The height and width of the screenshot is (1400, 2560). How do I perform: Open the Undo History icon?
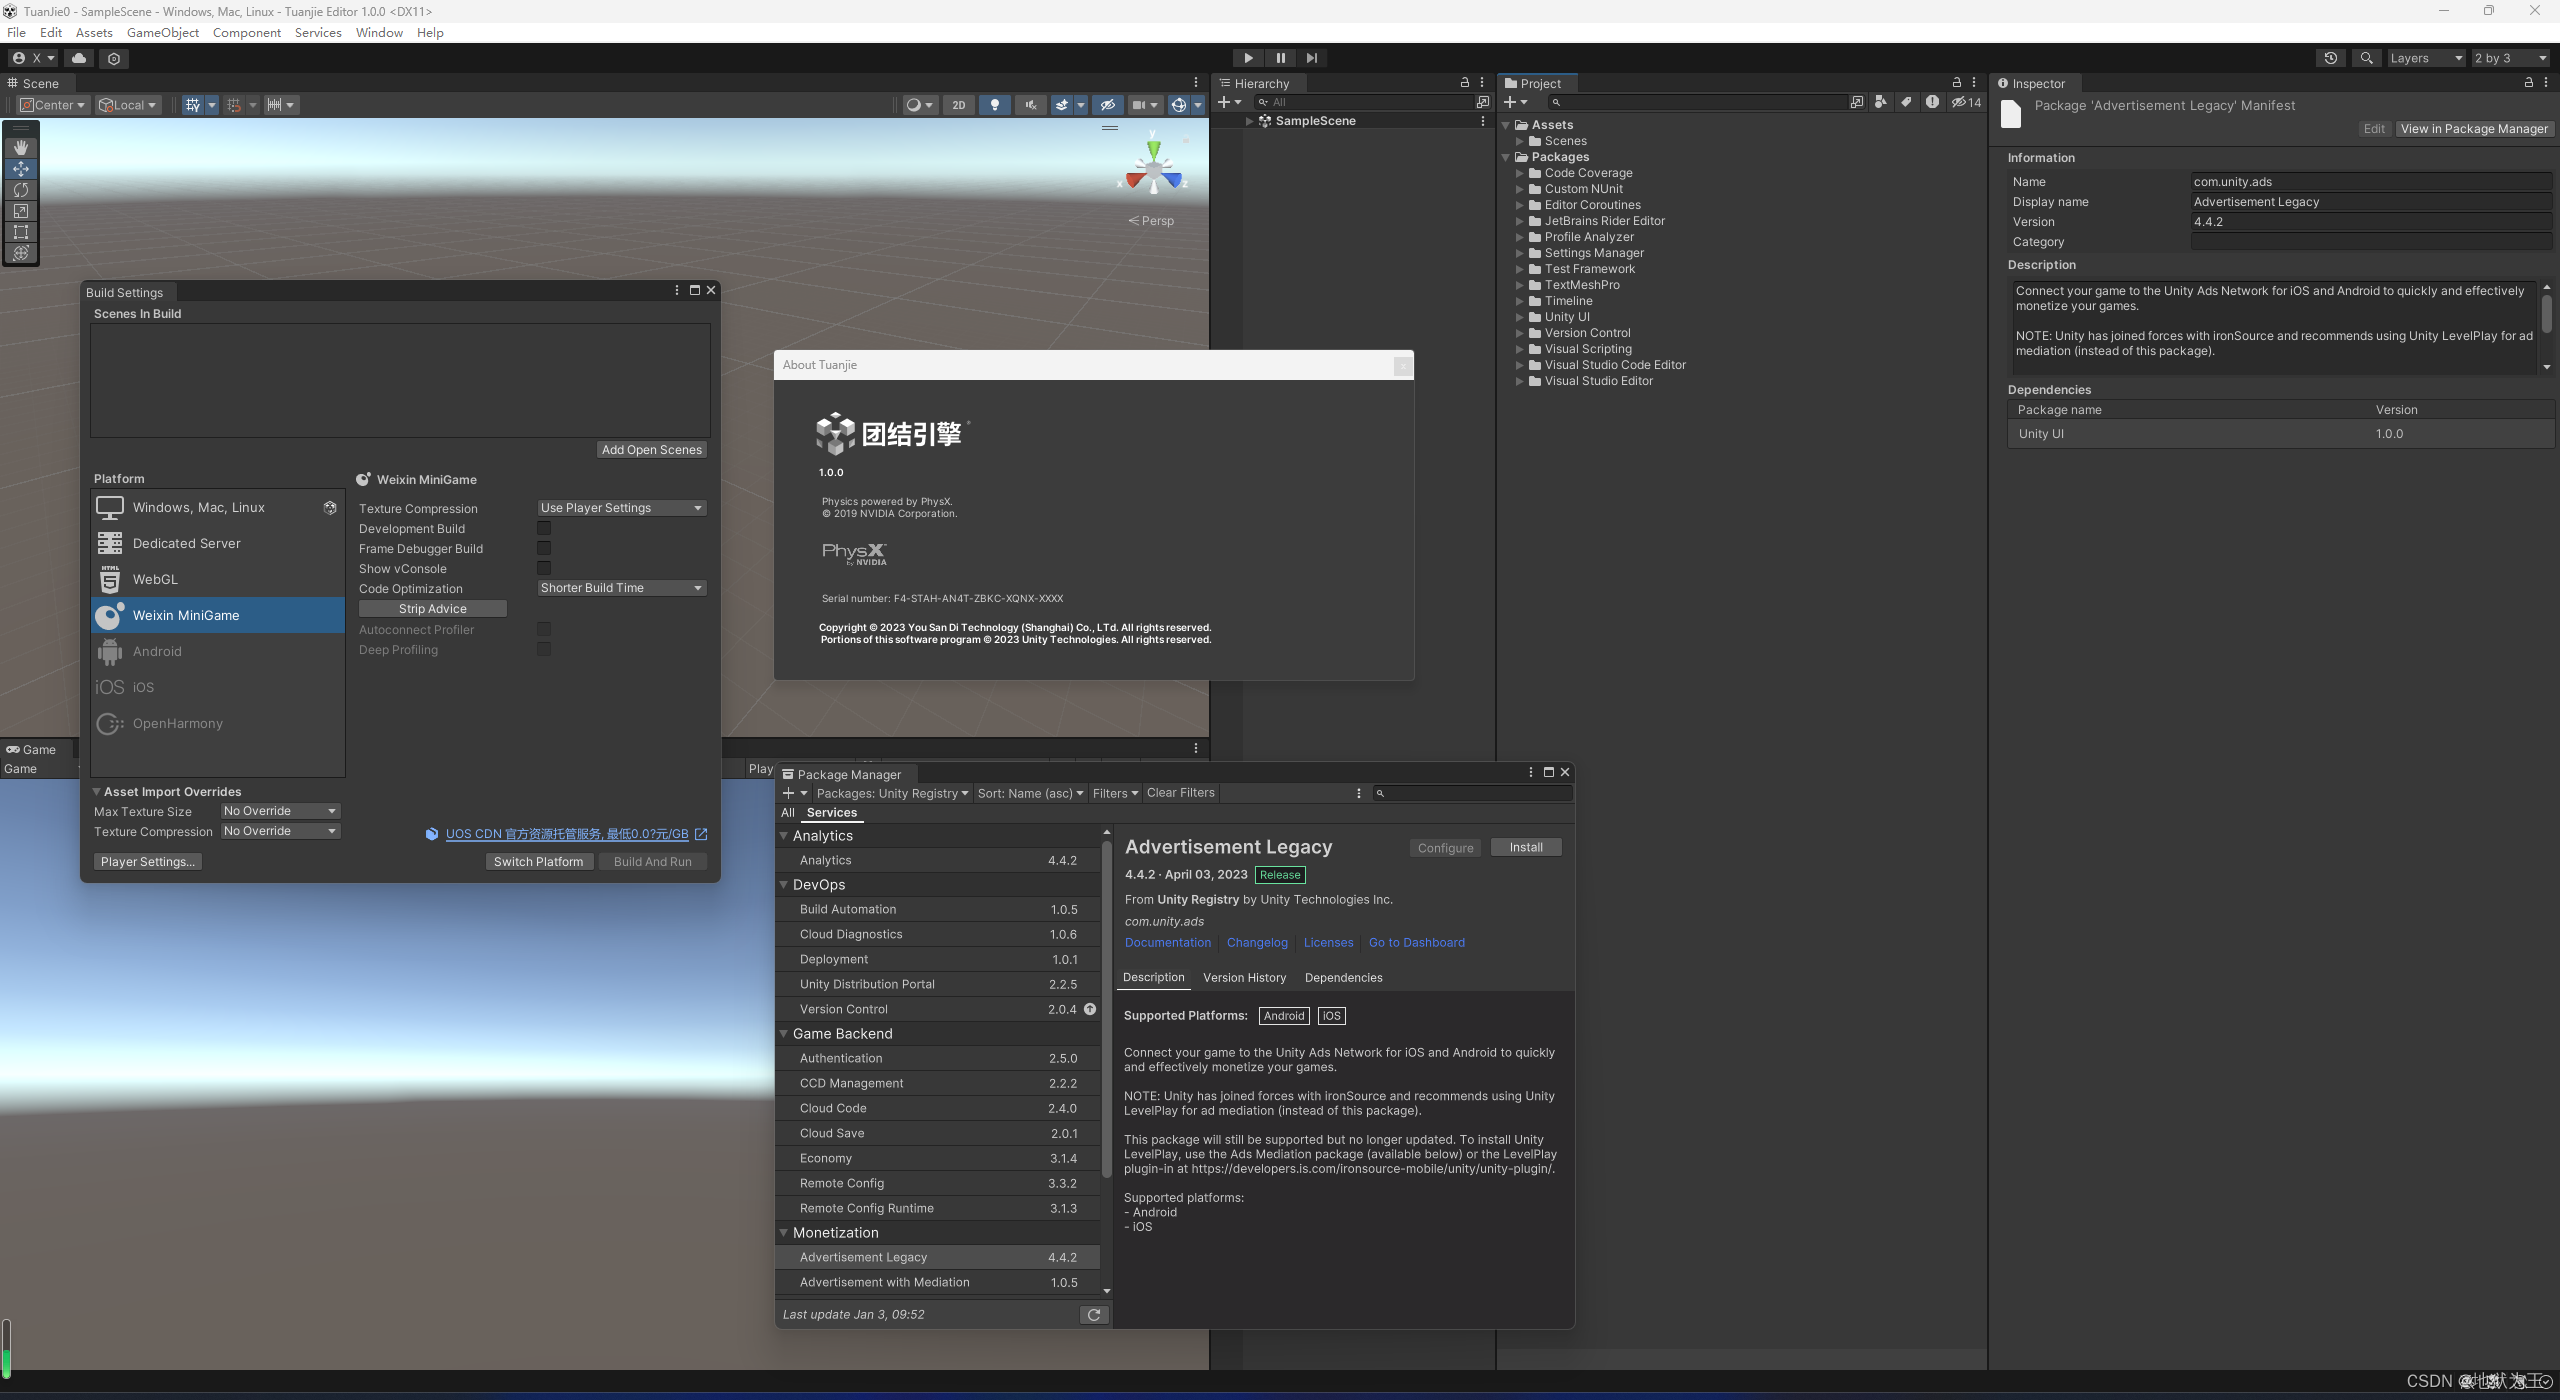pos(2331,58)
